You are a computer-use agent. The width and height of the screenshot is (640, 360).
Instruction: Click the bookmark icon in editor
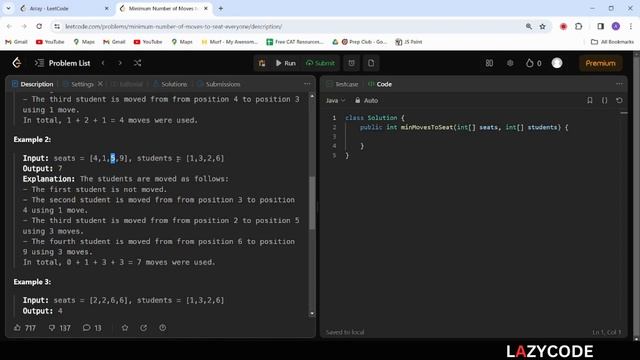tap(590, 100)
